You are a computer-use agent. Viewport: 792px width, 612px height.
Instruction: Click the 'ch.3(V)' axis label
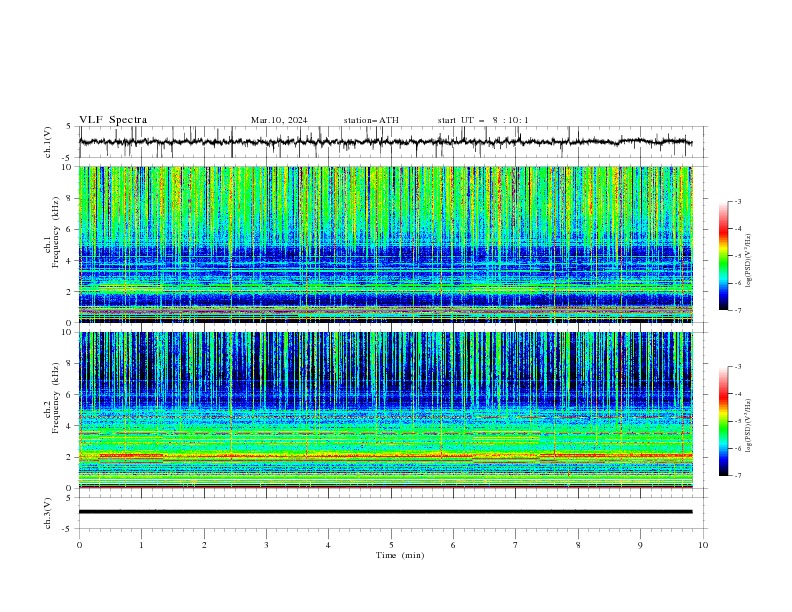point(48,513)
